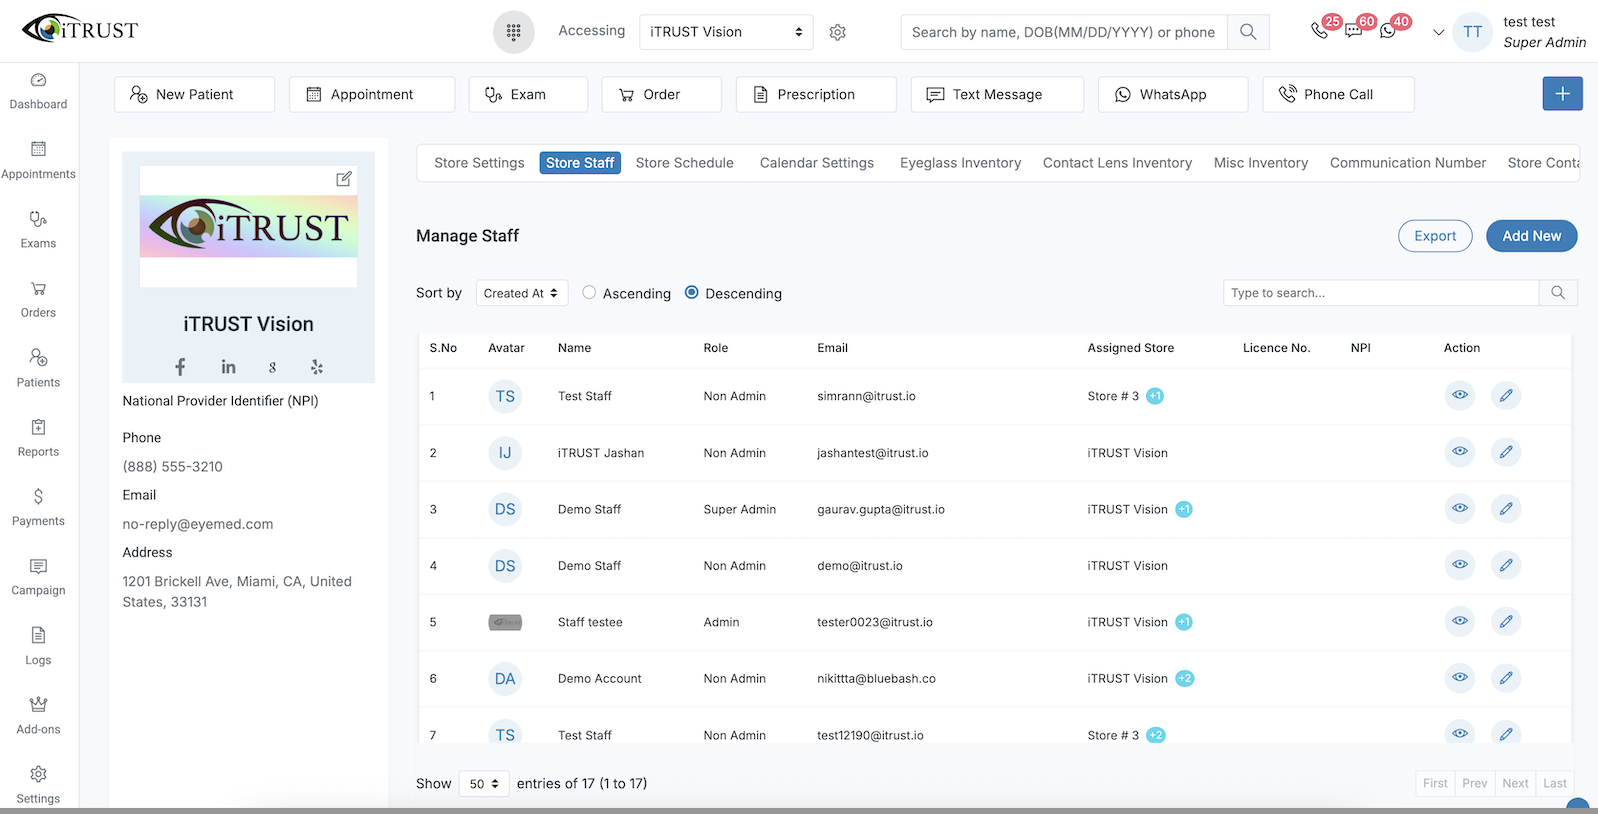
Task: Click the staff search magnifier icon
Action: 1558,293
